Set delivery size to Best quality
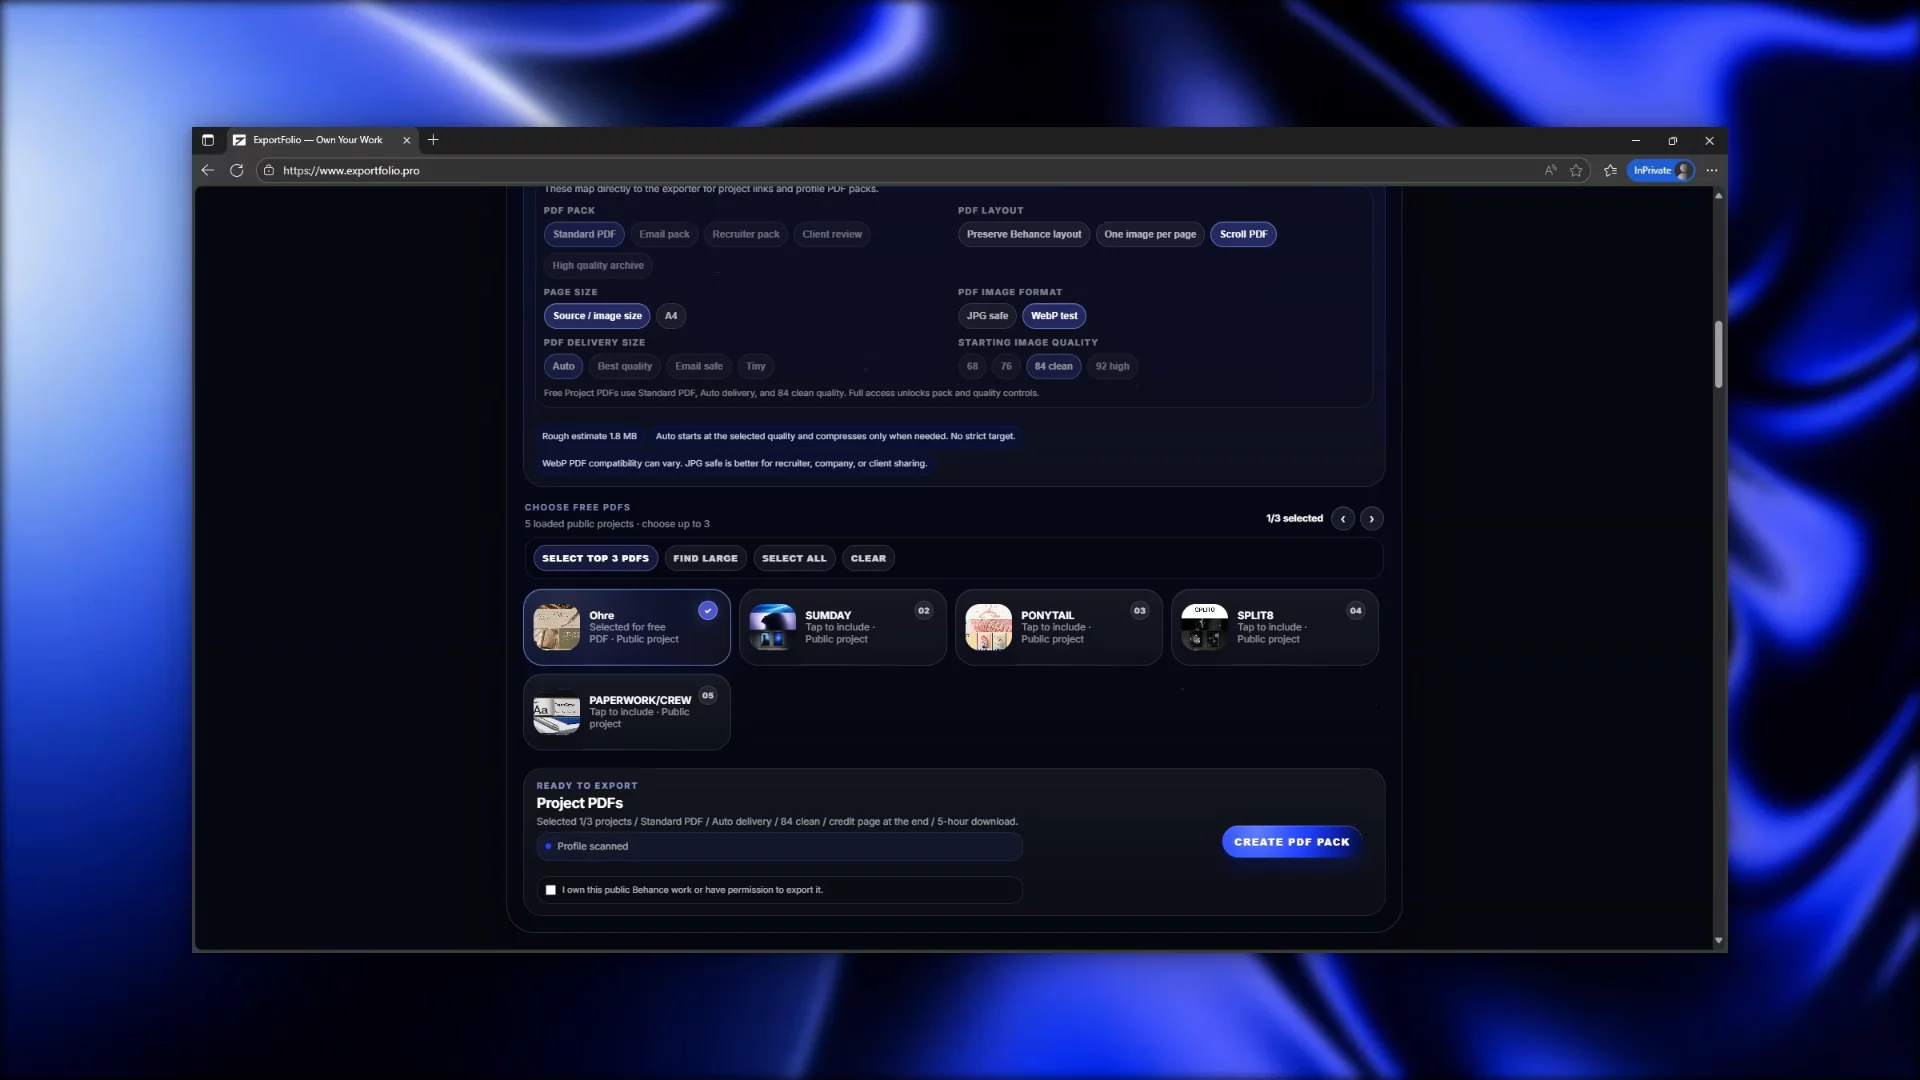1920x1080 pixels. 625,367
